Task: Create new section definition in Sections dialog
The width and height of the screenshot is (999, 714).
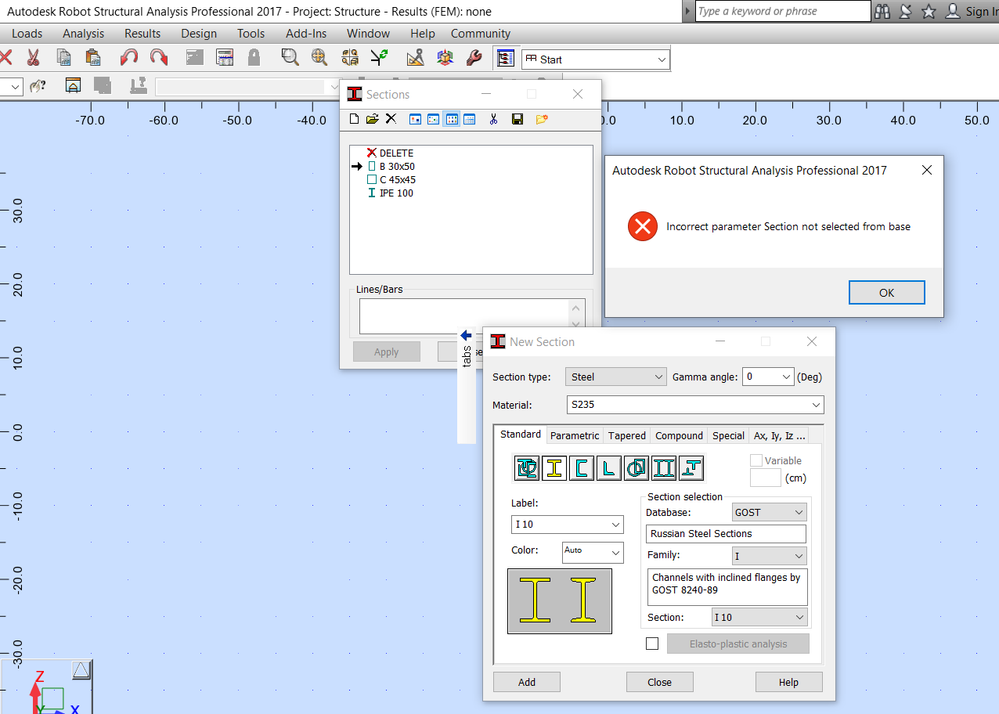Action: (x=354, y=119)
